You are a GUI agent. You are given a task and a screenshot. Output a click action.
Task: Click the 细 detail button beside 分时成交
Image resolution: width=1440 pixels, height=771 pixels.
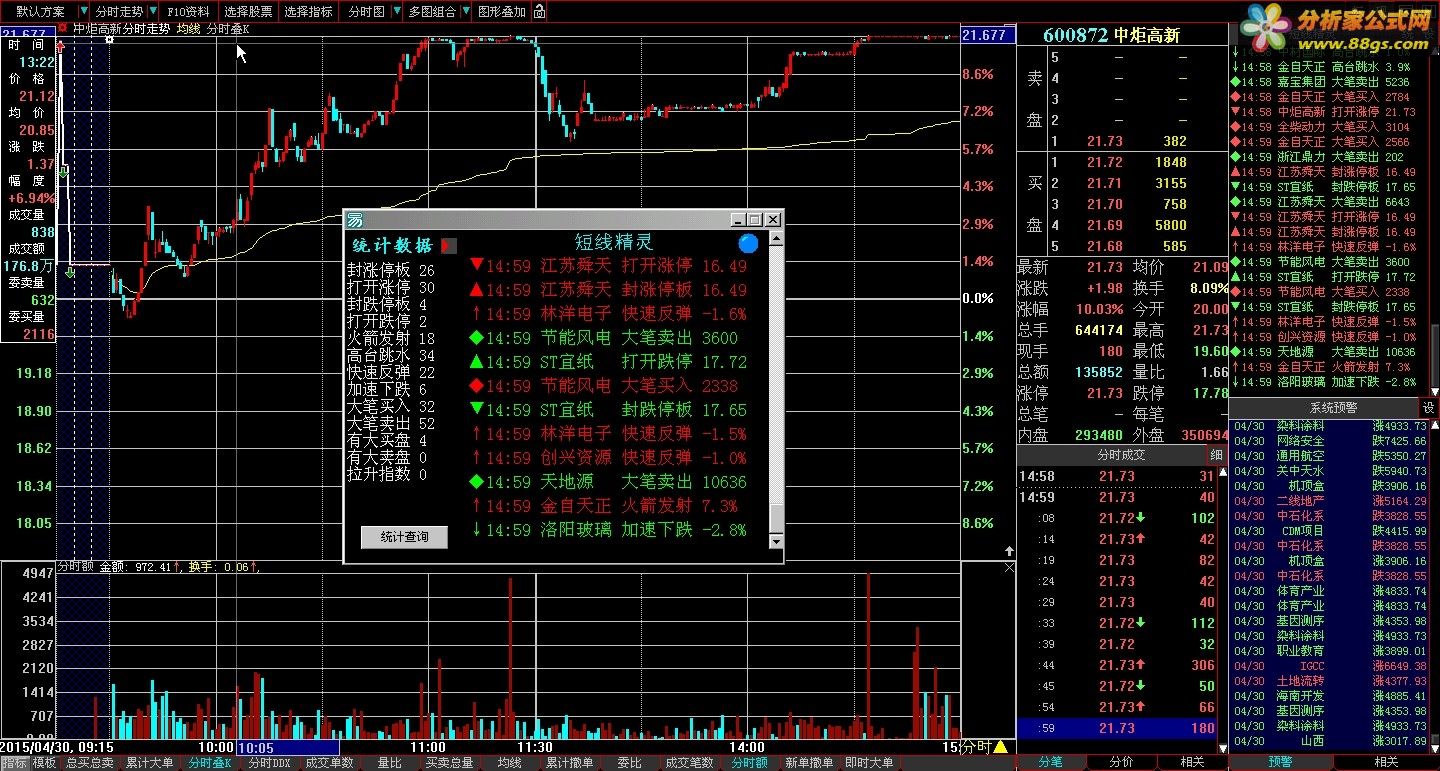point(1217,455)
